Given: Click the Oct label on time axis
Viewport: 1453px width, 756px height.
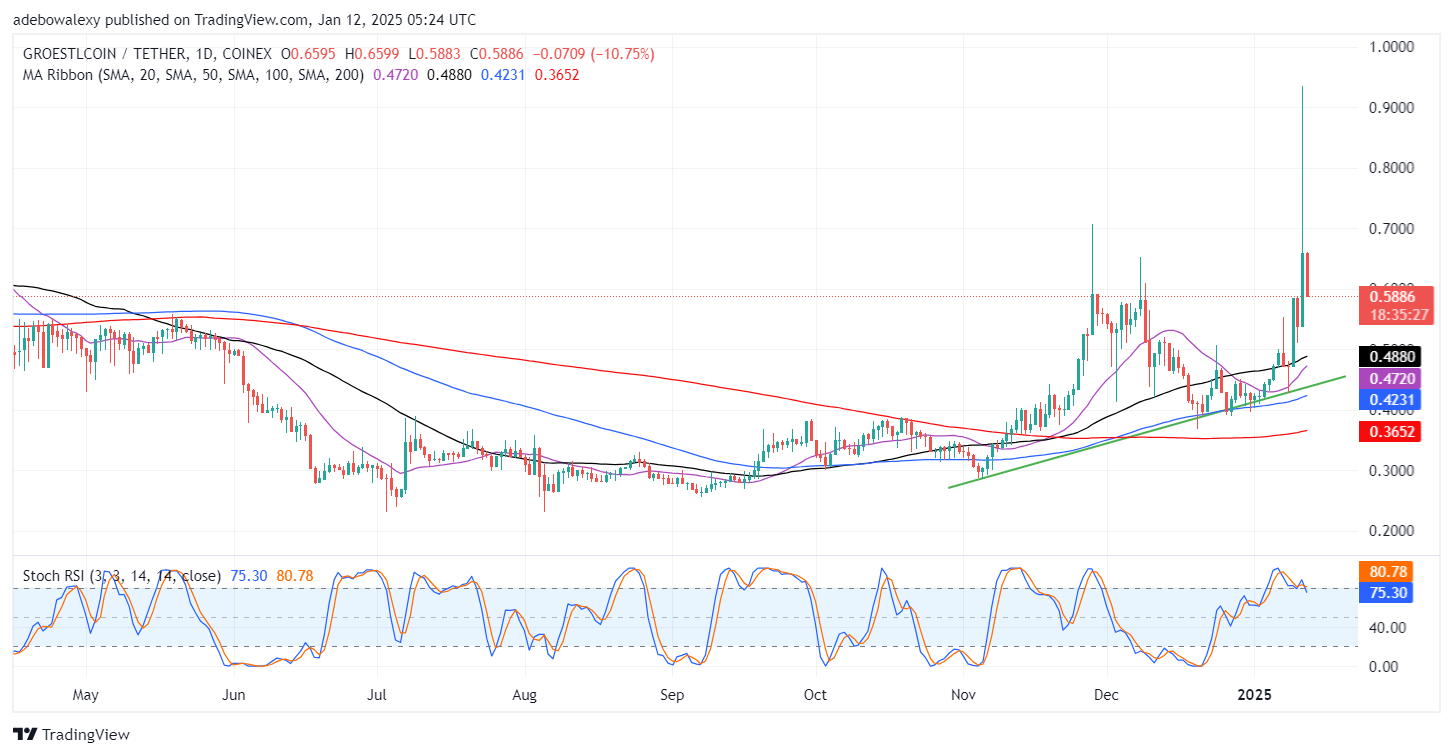Looking at the screenshot, I should coord(815,693).
